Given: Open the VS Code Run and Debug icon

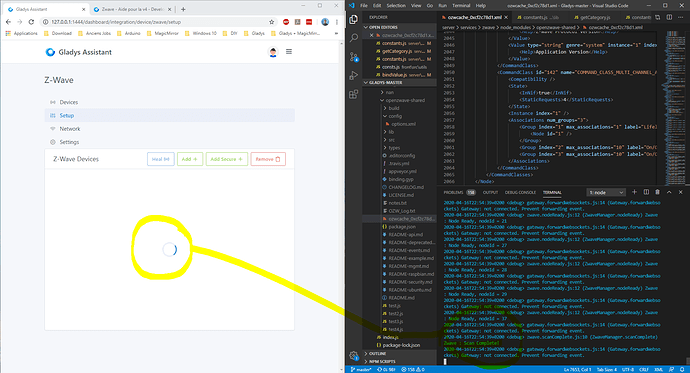Looking at the screenshot, I should click(x=353, y=76).
